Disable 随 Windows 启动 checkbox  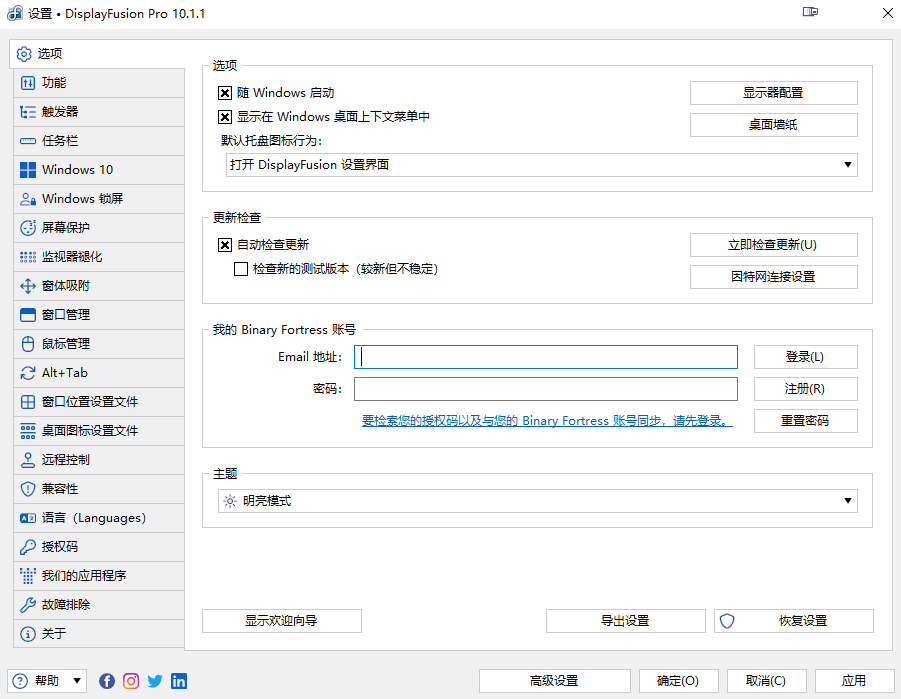[x=225, y=93]
